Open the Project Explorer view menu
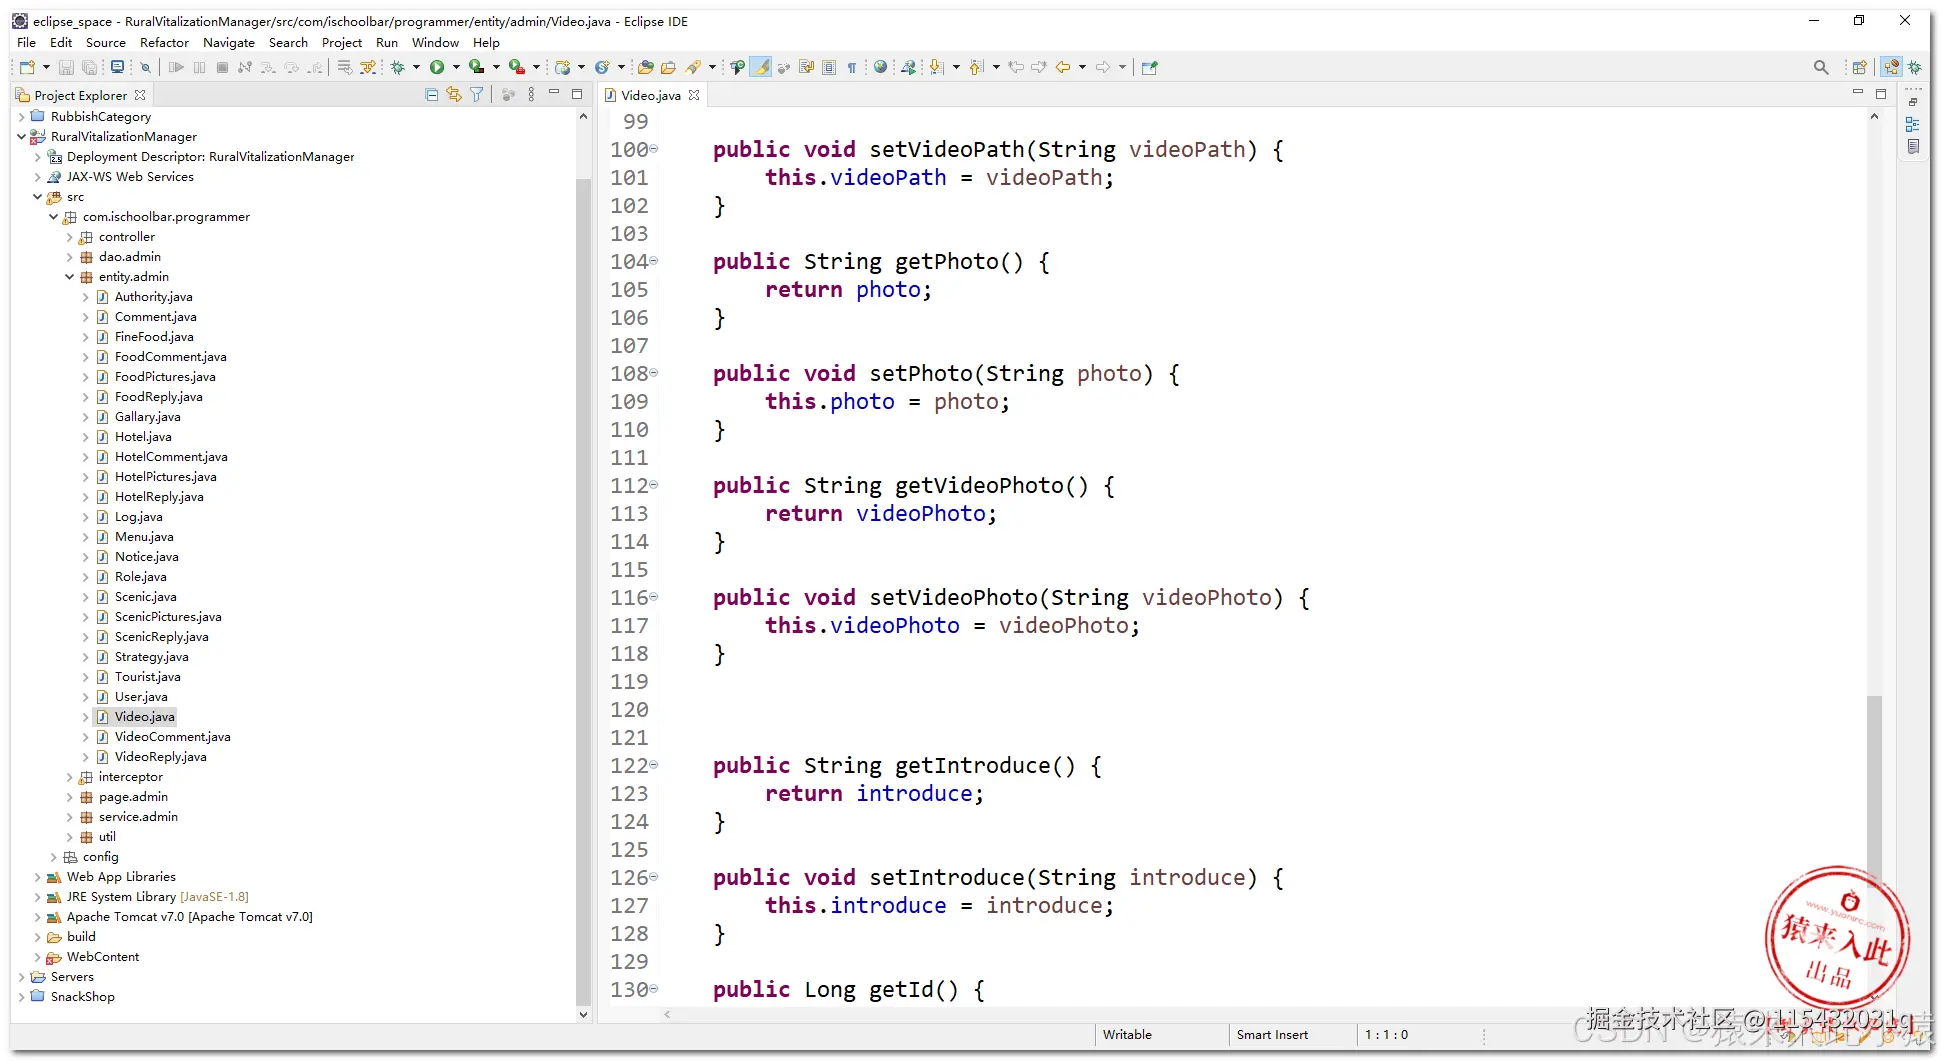The image size is (1941, 1061). pos(531,95)
